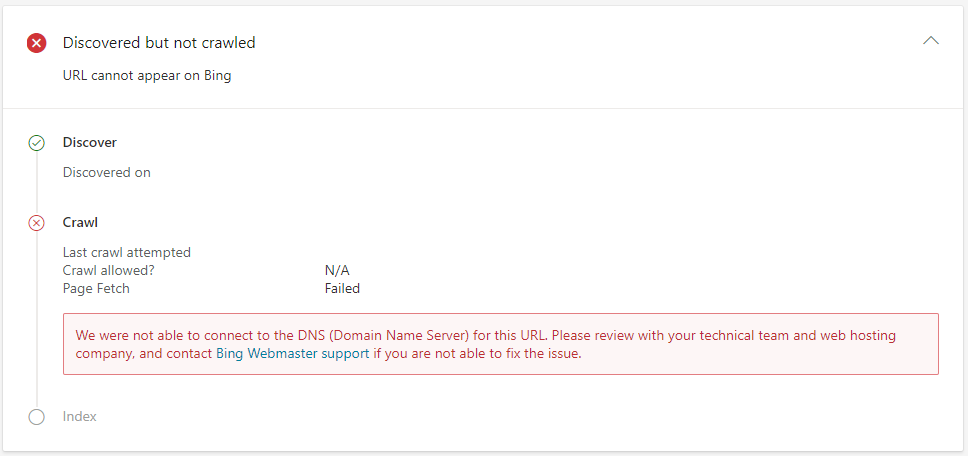968x456 pixels.
Task: Click the green Discover checkmark icon
Action: (36, 143)
